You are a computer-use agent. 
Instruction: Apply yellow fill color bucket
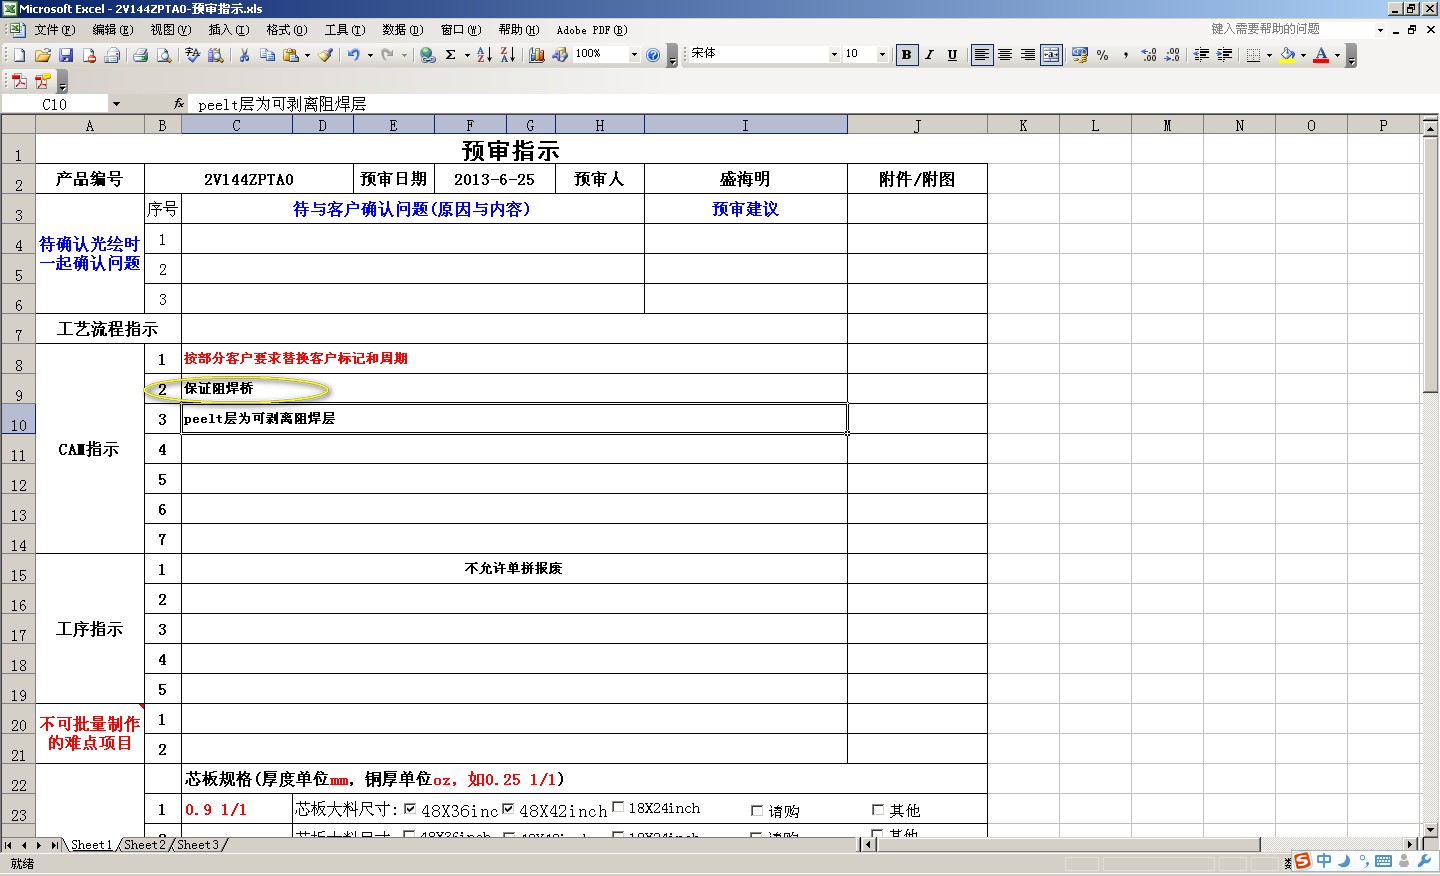(x=1288, y=55)
